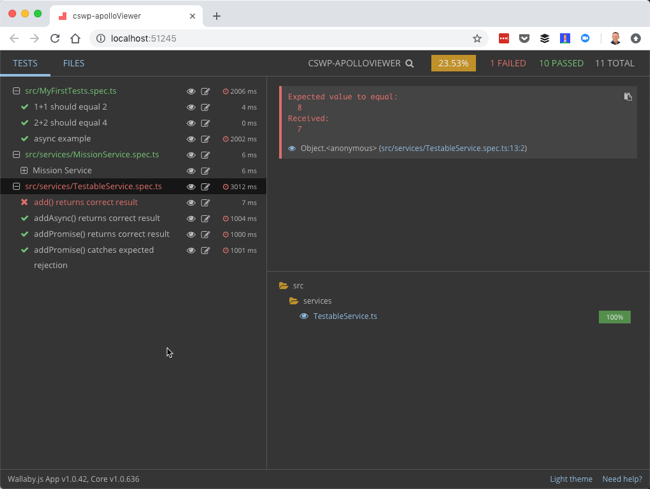Copy error message with clipboard icon
Viewport: 650px width, 489px height.
628,97
